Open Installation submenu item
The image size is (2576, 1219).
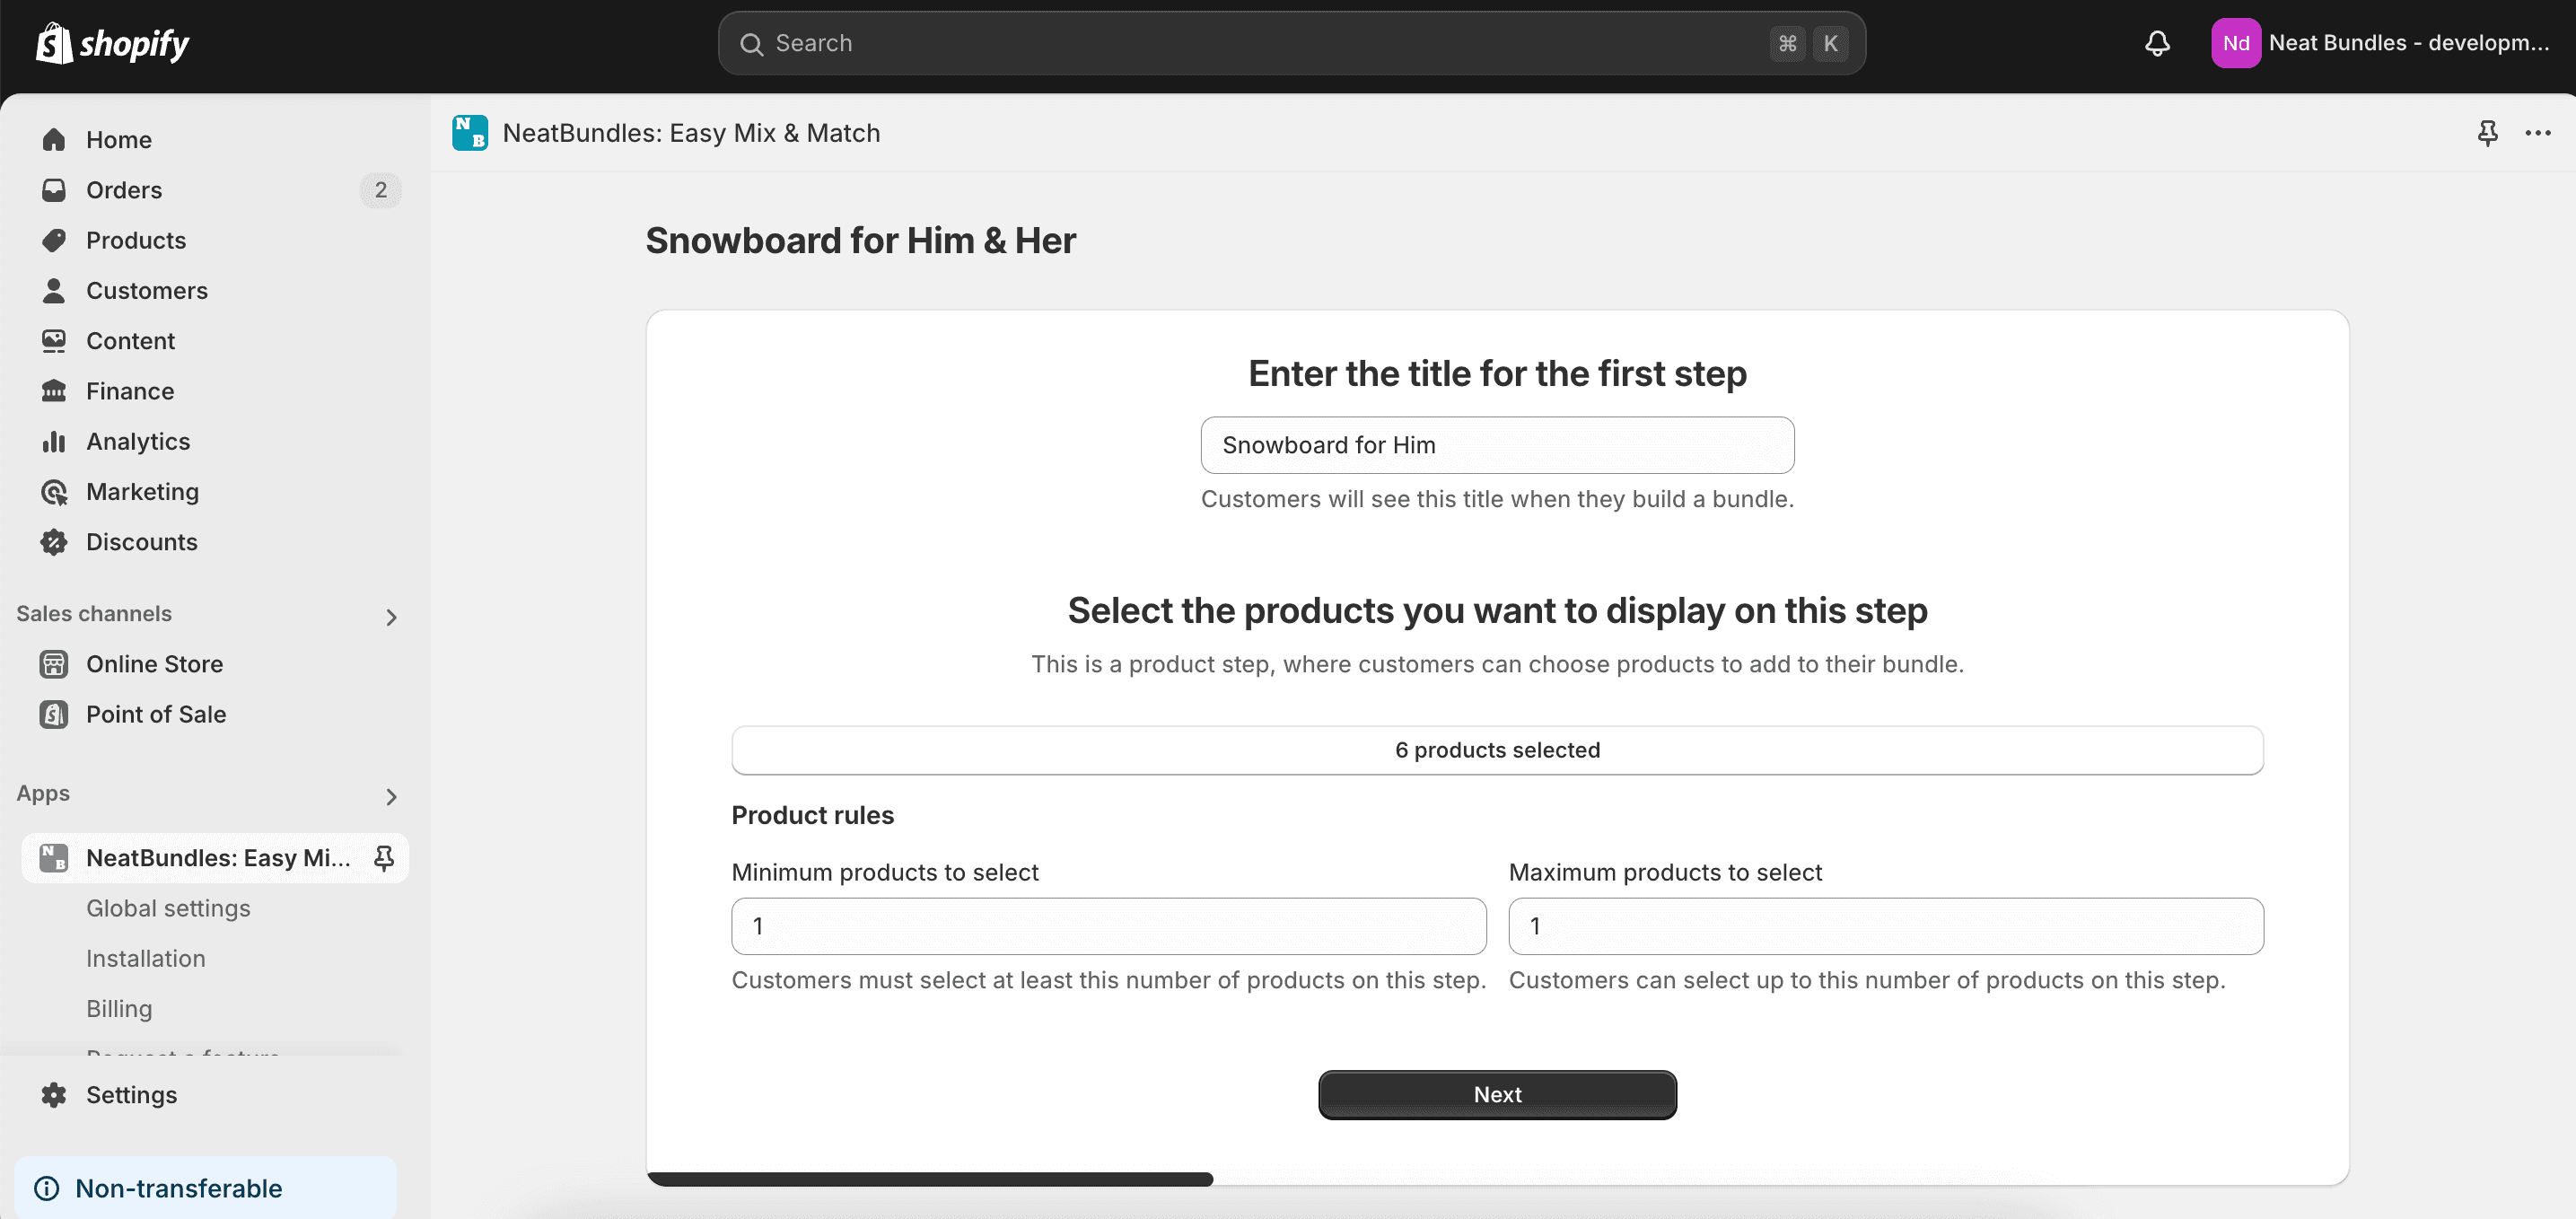(x=146, y=958)
